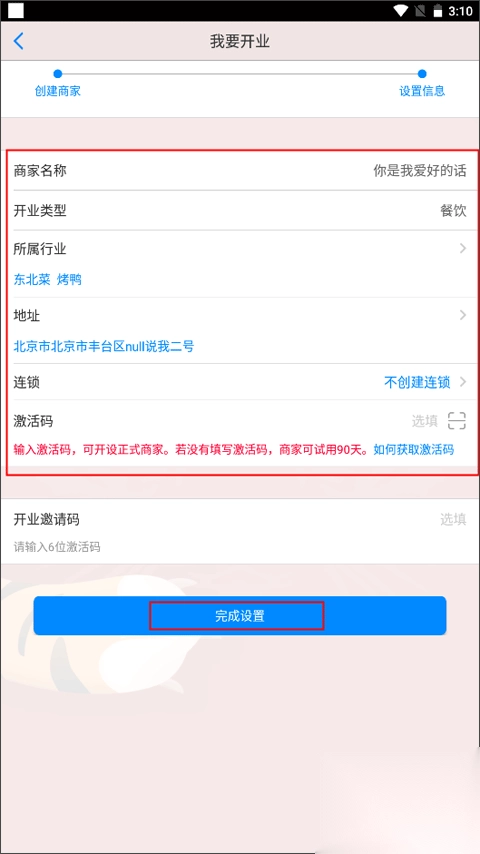
Task: Select the 创建商家 step label
Action: (58, 91)
